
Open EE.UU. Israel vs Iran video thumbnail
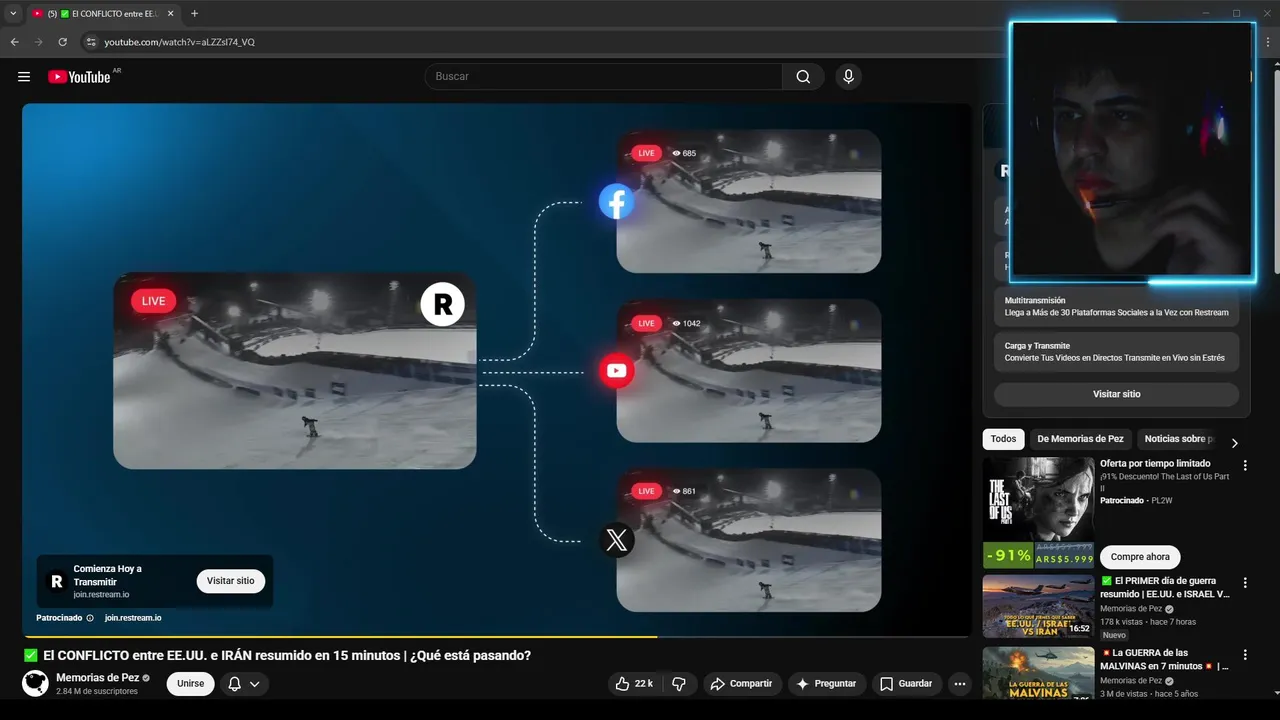[1038, 606]
